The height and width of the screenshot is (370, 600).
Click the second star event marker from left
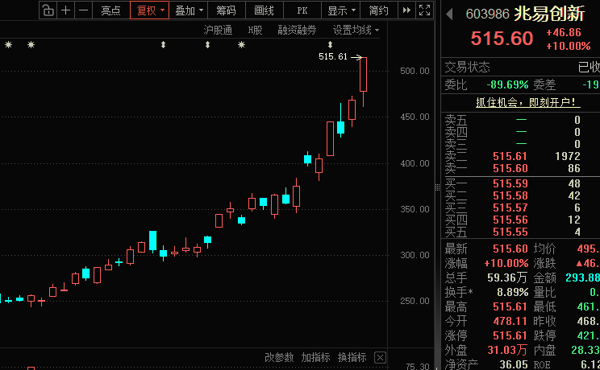pyautogui.click(x=31, y=45)
